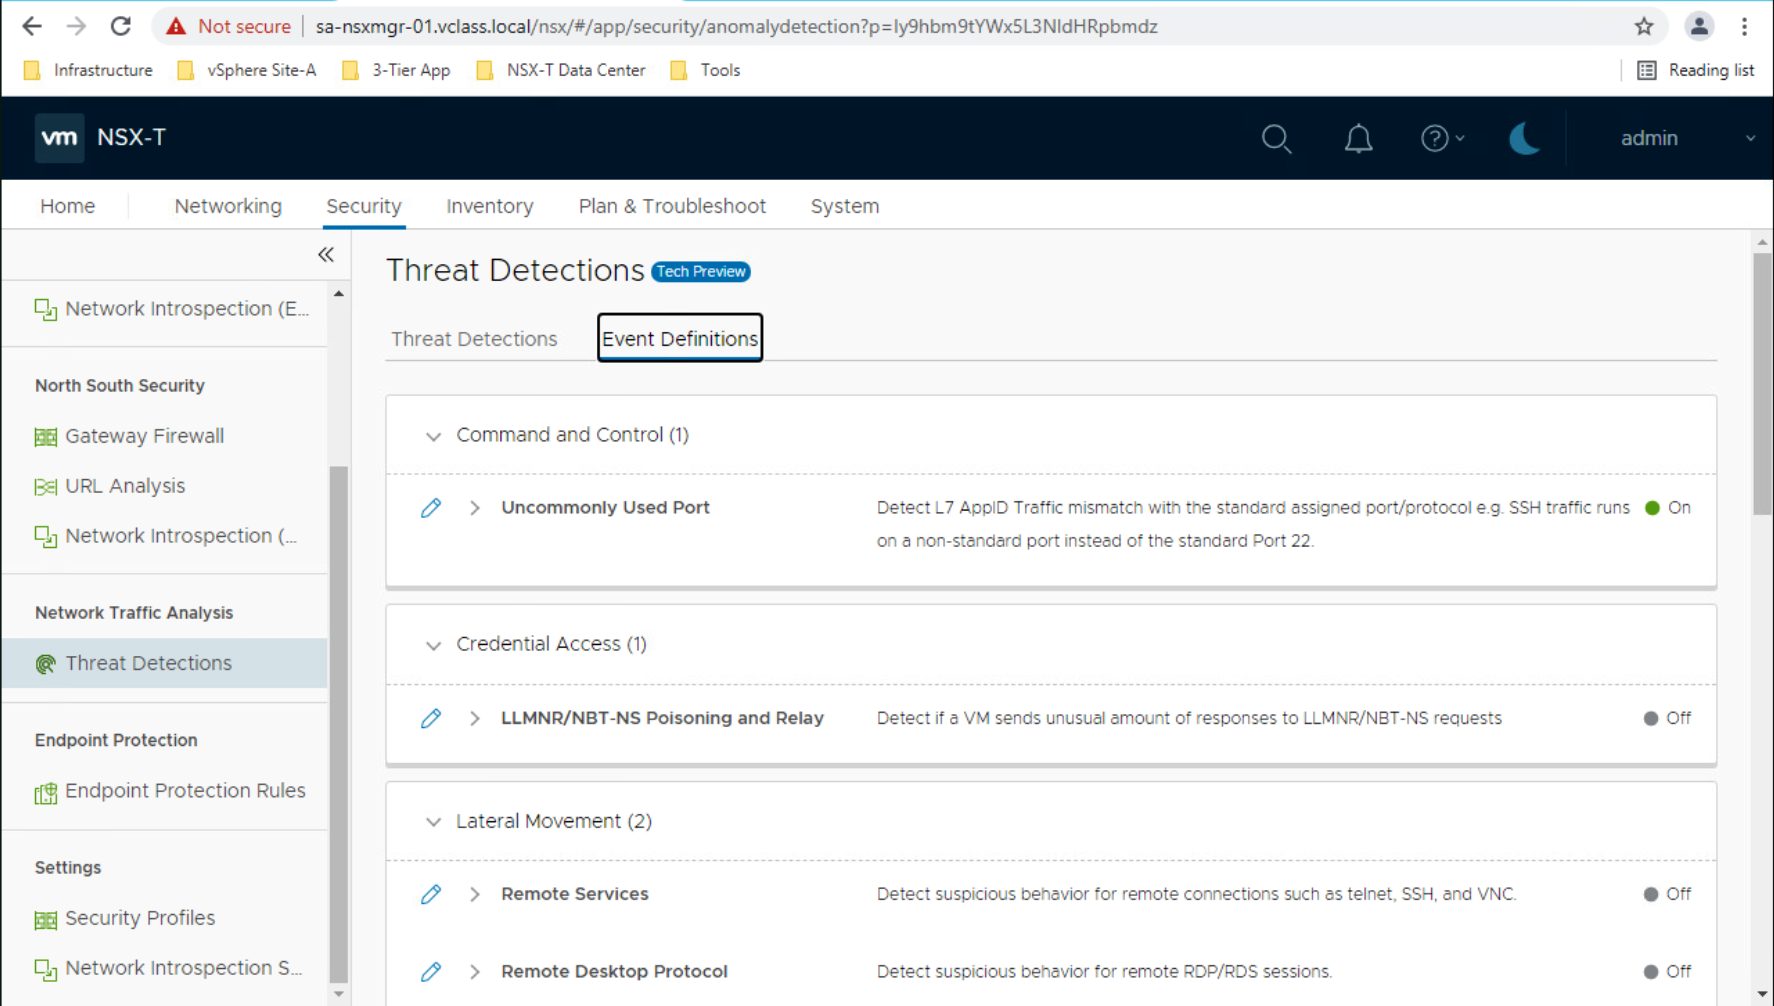
Task: Open Network Introspection (... under North South Security
Action: [x=166, y=536]
